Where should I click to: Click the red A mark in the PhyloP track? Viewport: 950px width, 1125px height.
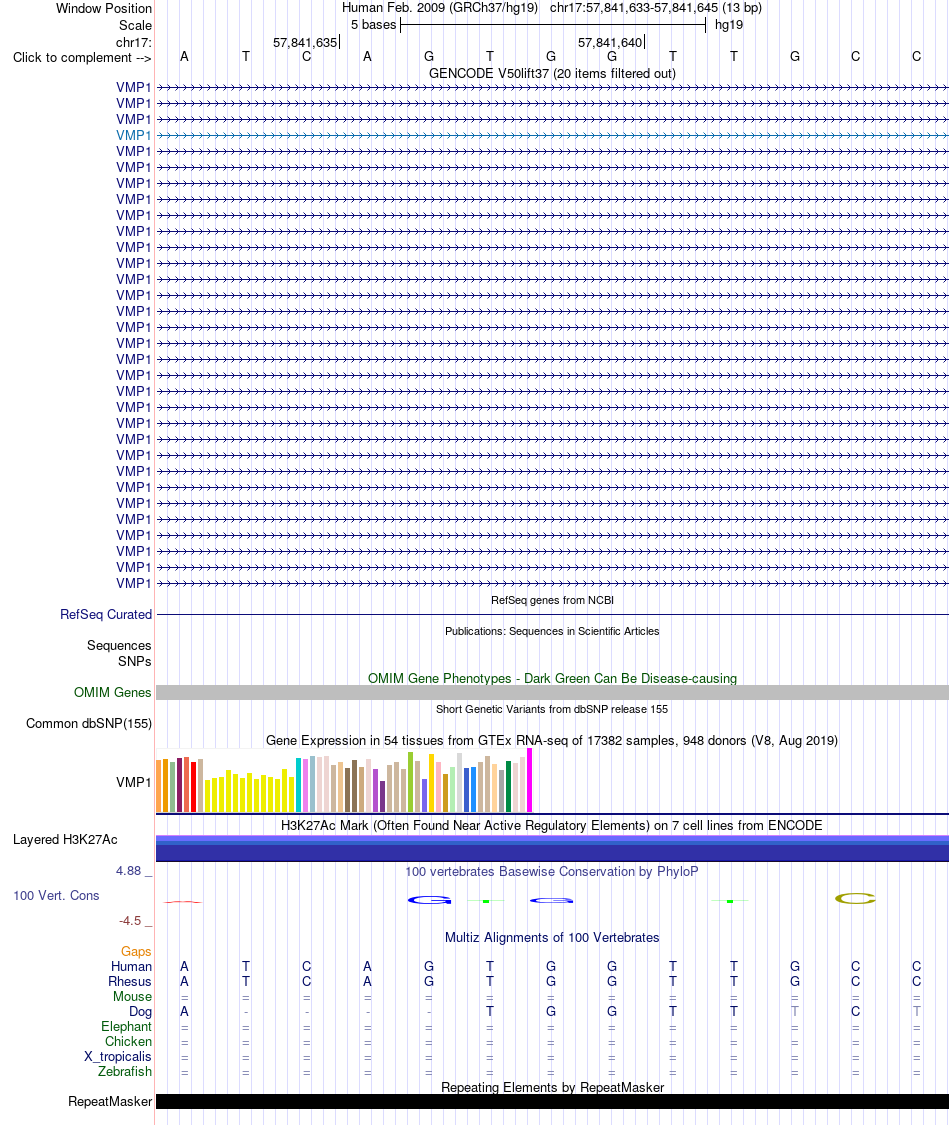point(183,902)
